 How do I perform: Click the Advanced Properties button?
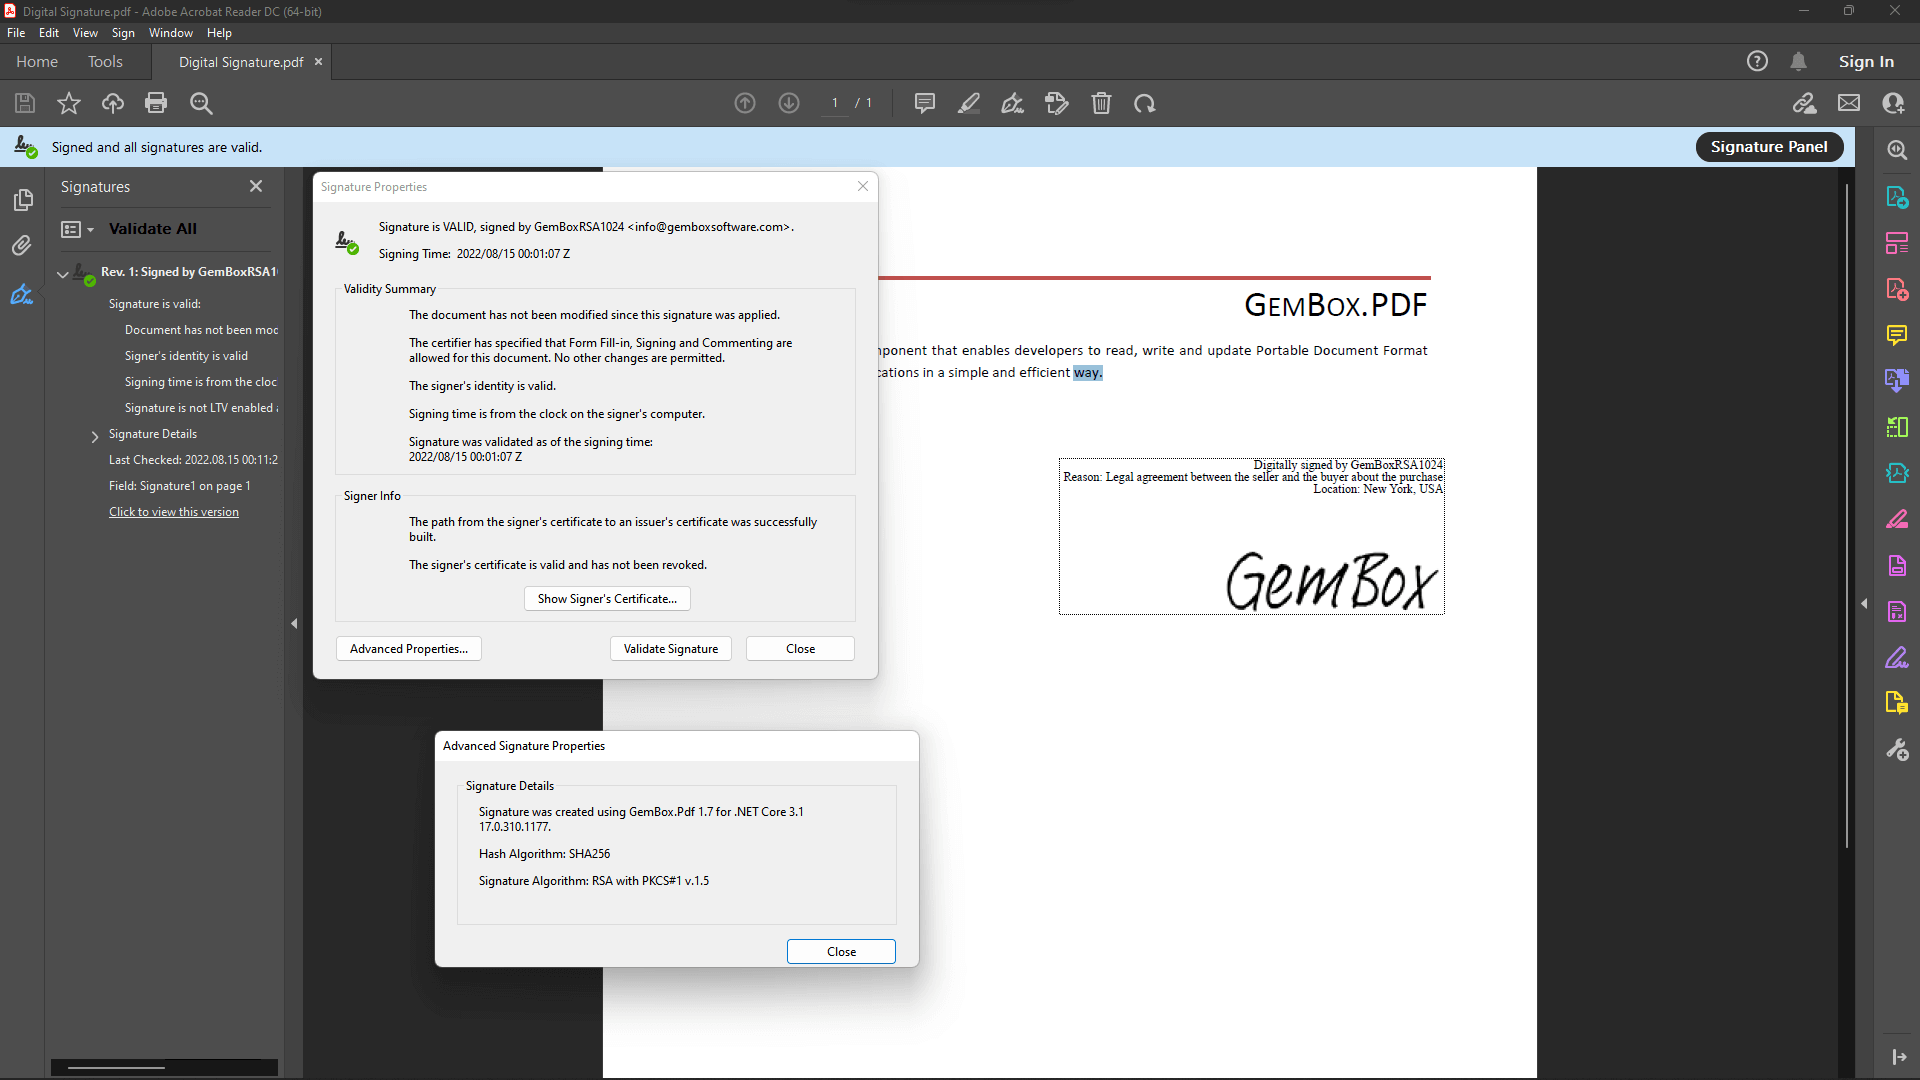coord(408,649)
